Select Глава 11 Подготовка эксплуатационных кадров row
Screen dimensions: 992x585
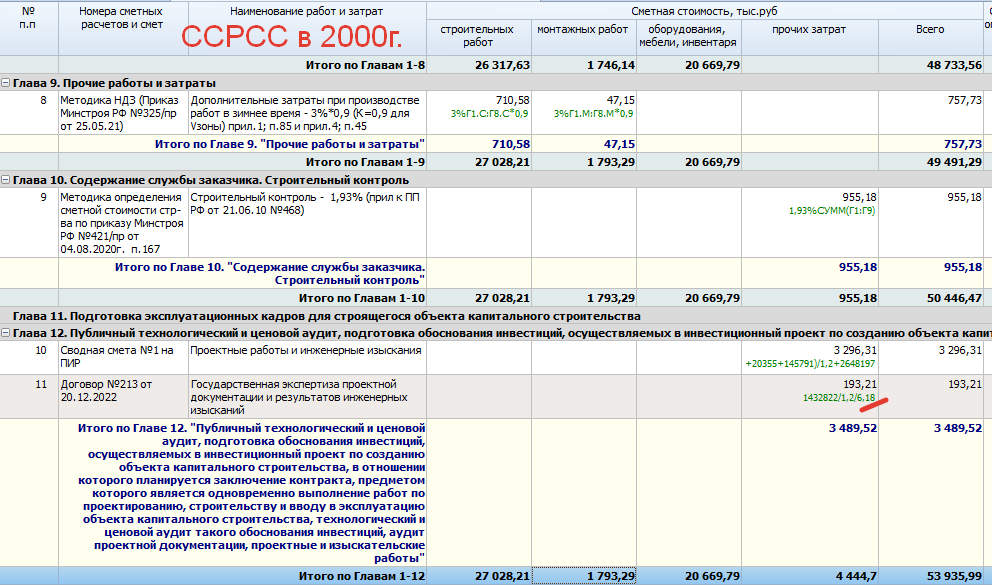[496, 316]
